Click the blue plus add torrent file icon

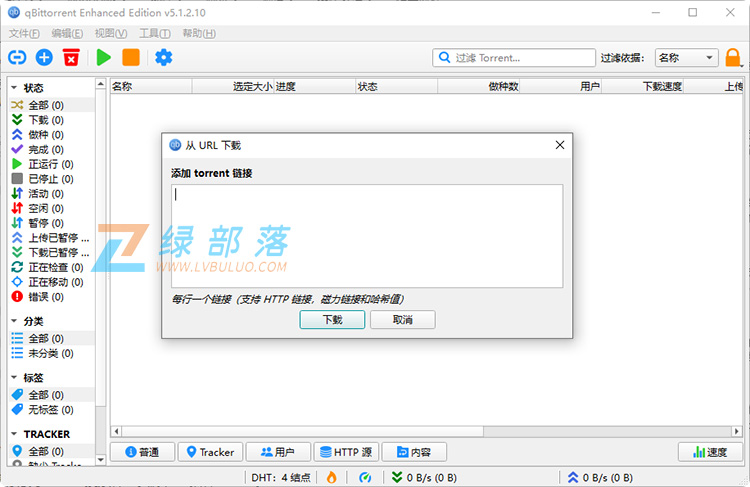tap(44, 58)
